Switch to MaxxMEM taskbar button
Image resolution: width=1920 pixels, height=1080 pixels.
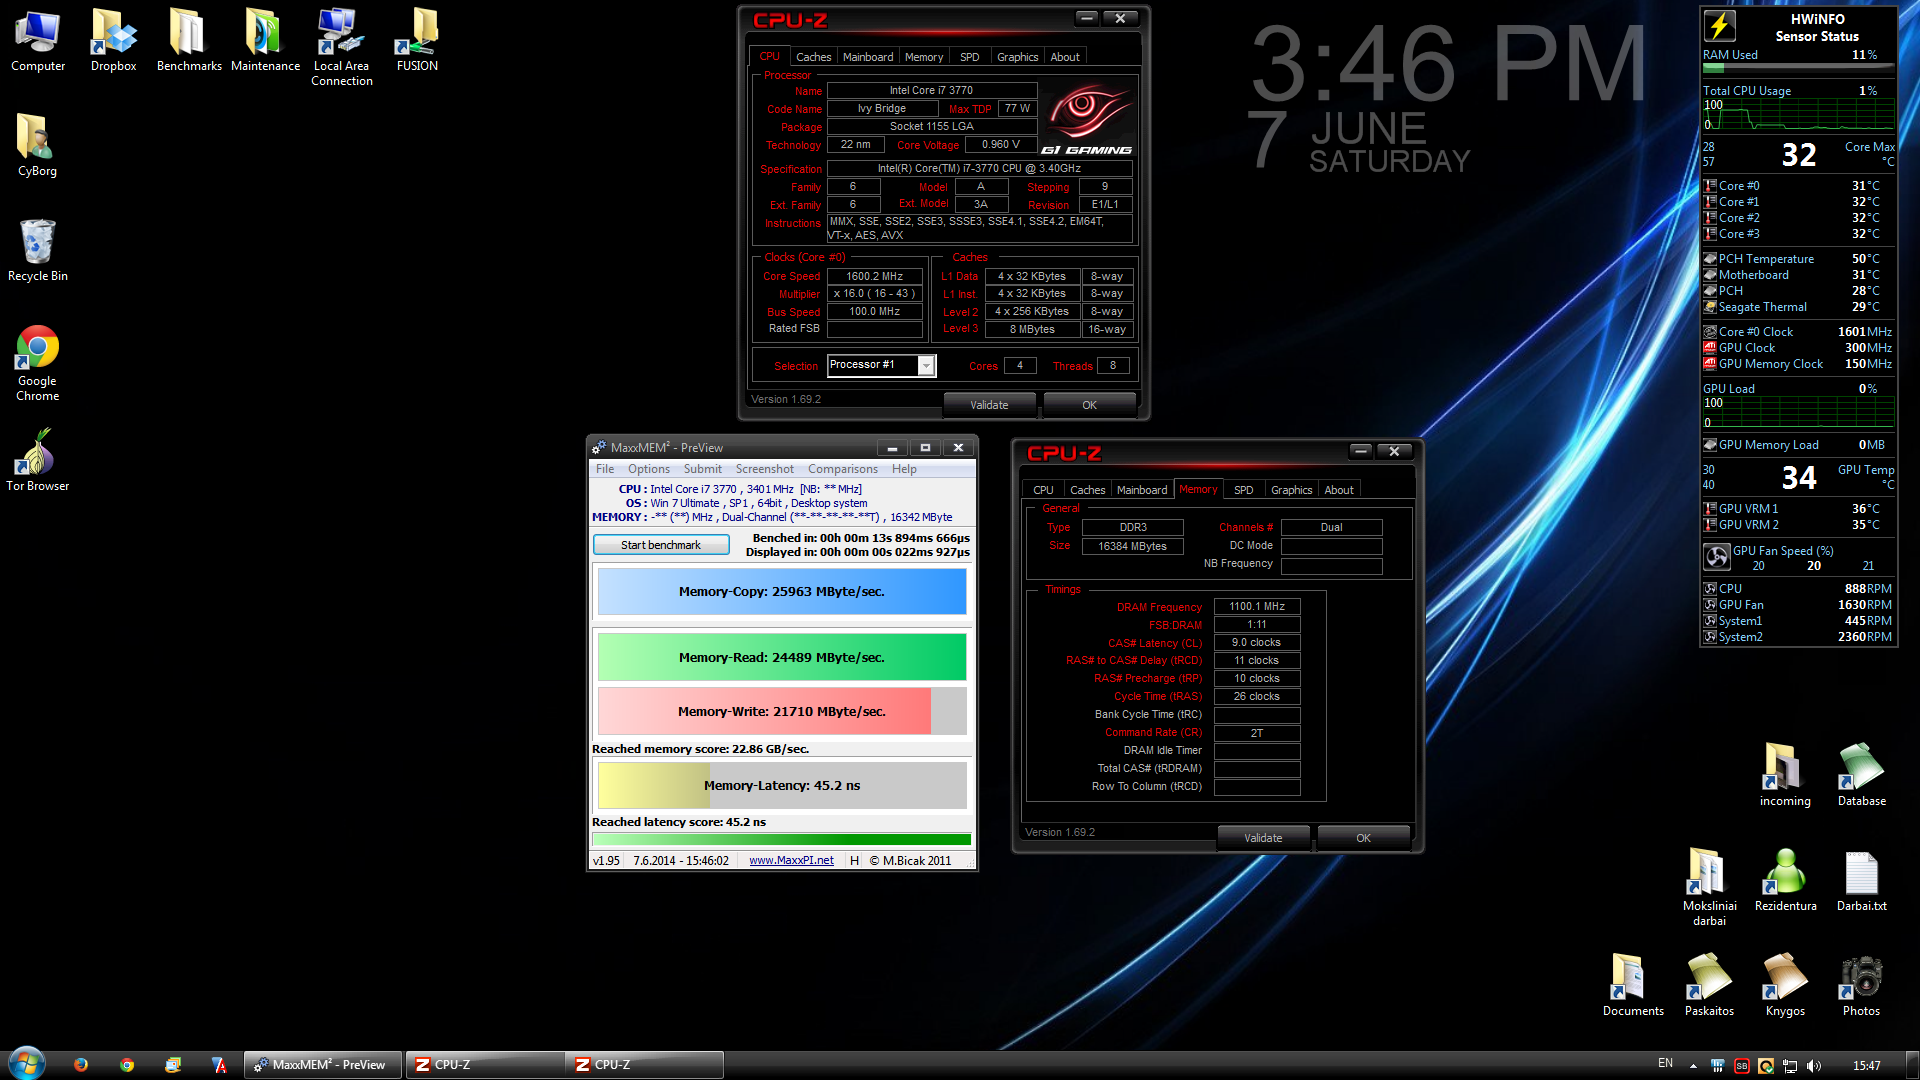pos(322,1065)
